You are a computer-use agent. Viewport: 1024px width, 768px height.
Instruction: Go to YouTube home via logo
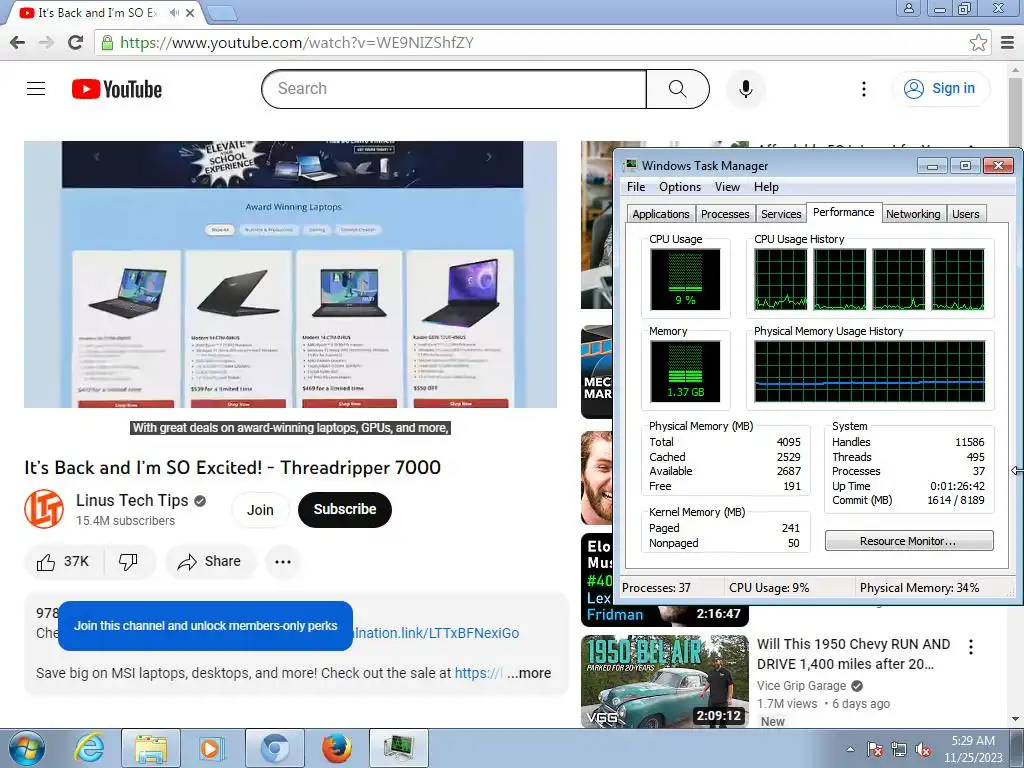click(117, 89)
